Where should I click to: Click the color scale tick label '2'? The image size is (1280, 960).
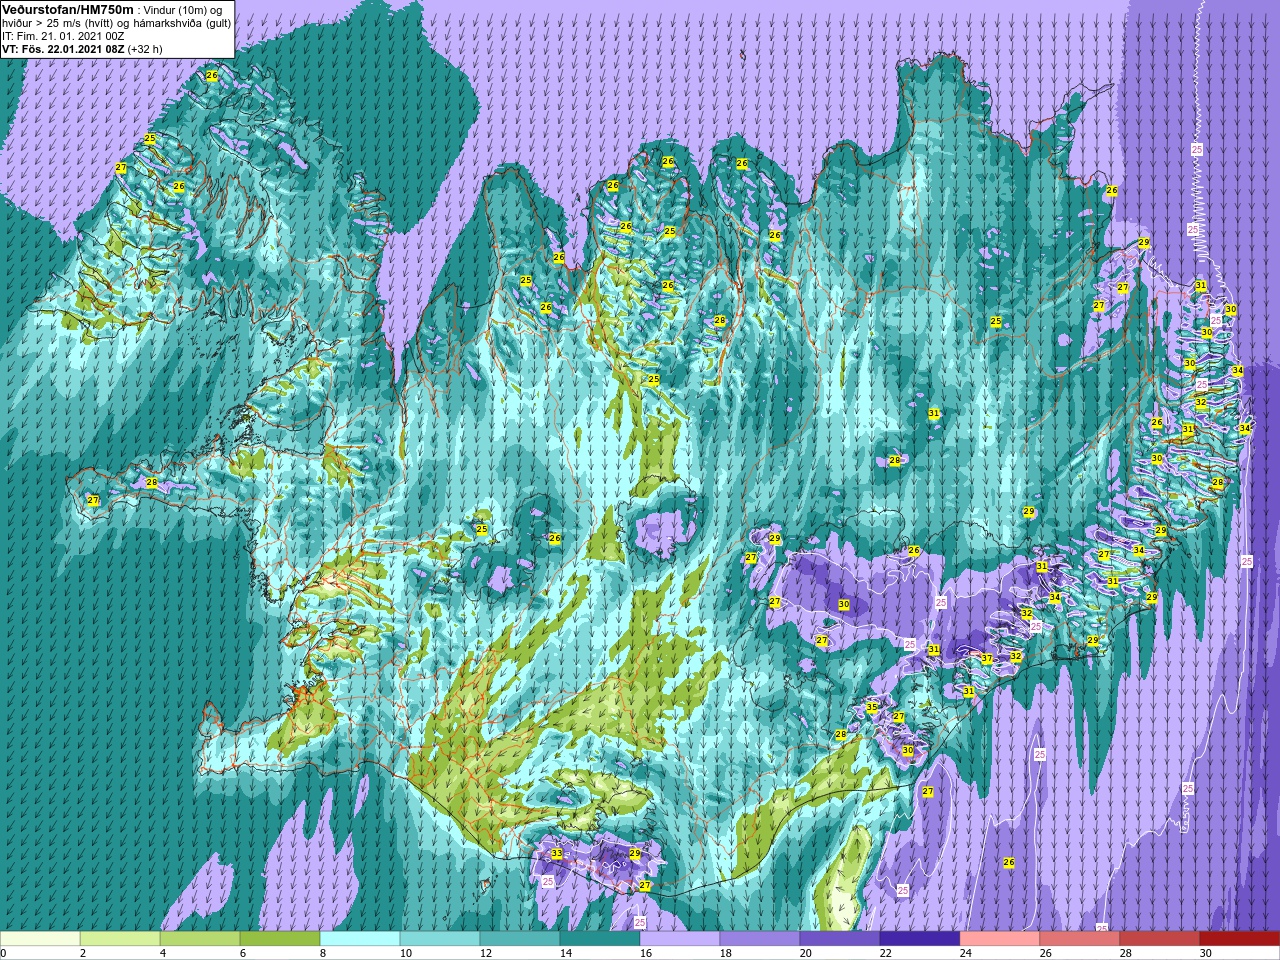click(x=83, y=954)
